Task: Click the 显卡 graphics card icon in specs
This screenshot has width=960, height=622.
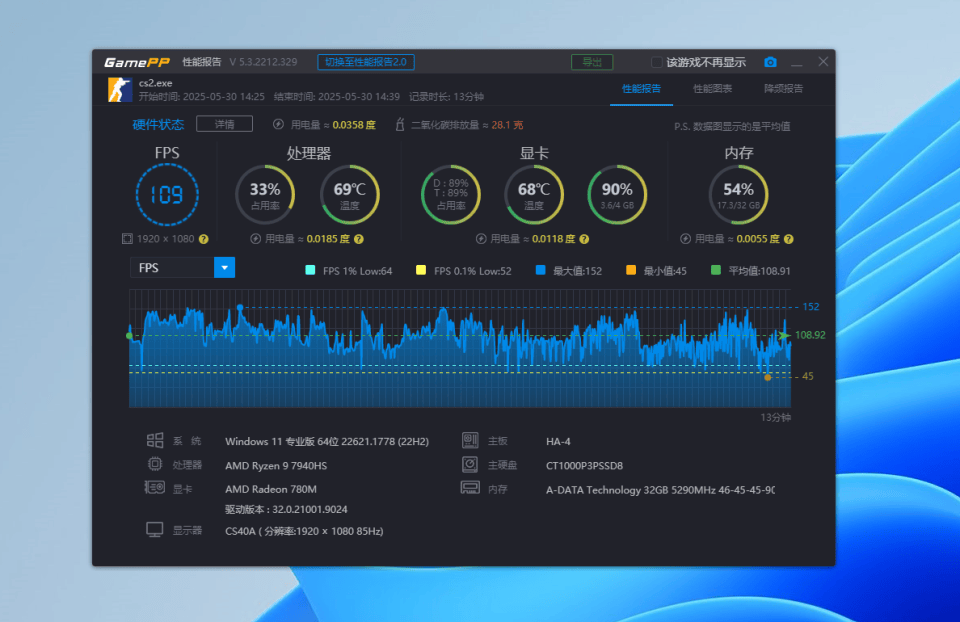Action: [x=154, y=487]
